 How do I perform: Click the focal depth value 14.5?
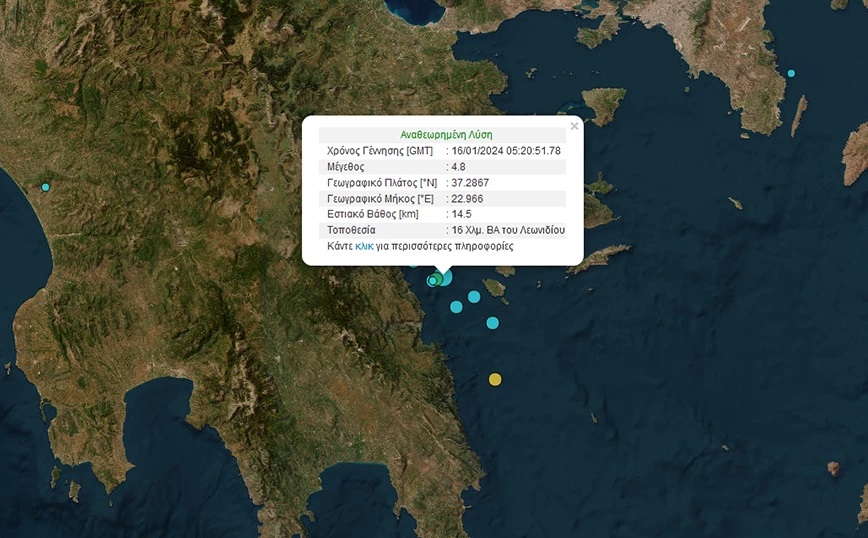[x=461, y=214]
